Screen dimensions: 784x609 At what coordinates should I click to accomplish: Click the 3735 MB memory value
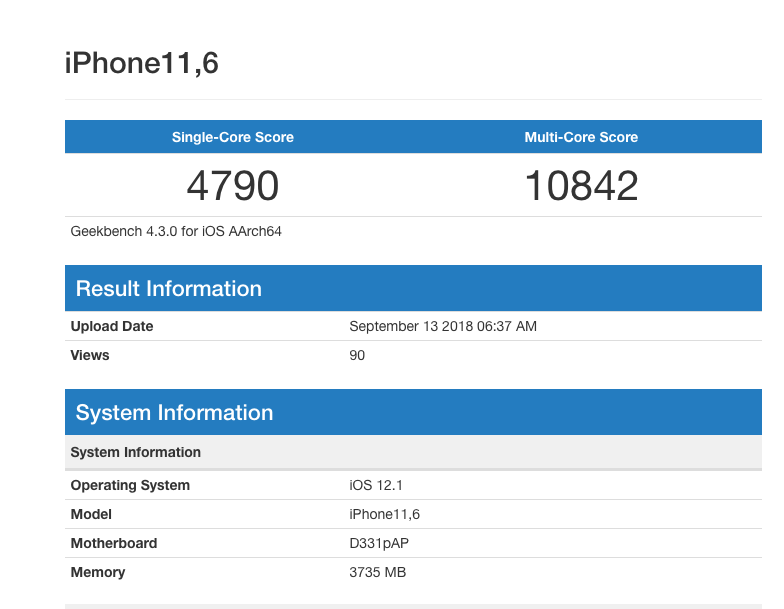(378, 572)
